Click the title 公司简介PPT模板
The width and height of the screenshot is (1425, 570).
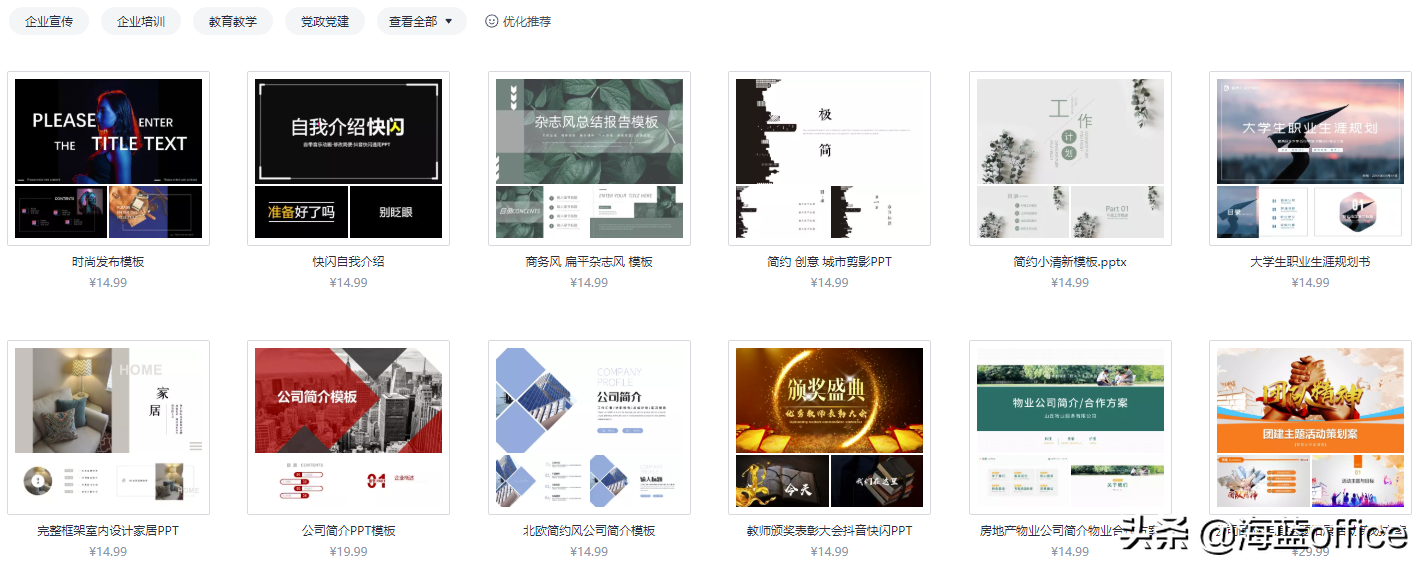(348, 531)
